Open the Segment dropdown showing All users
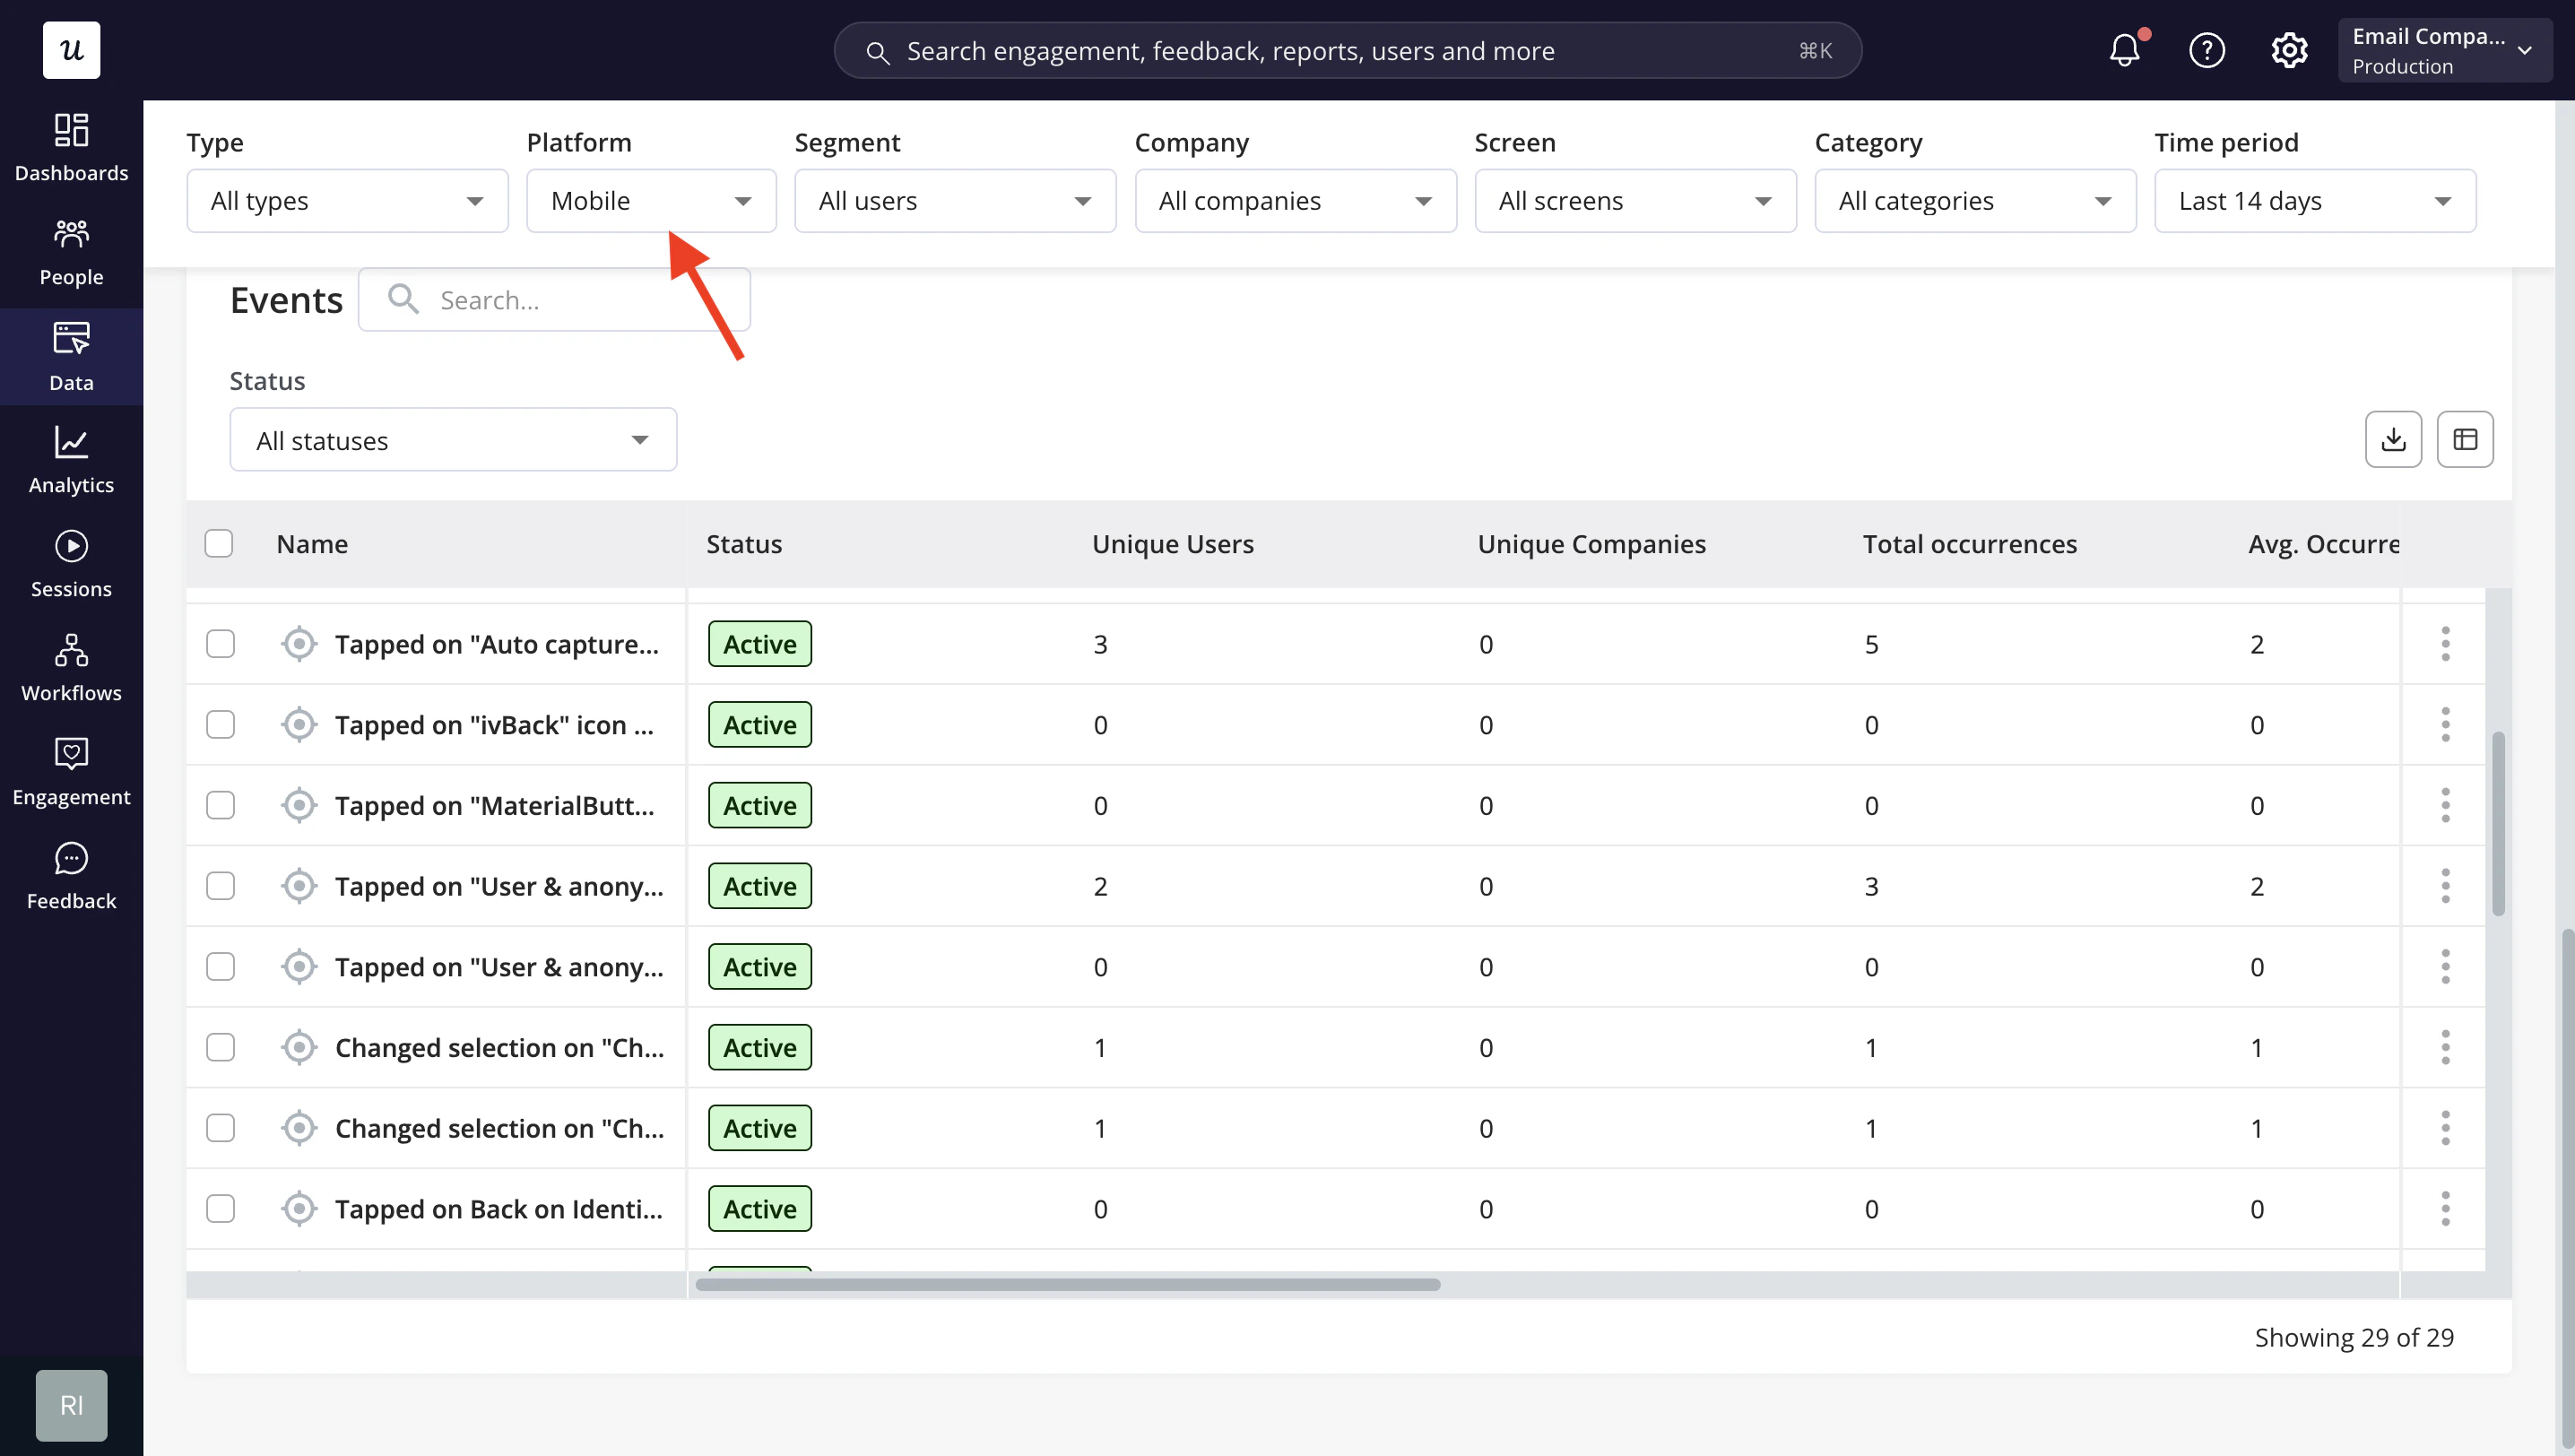 955,201
